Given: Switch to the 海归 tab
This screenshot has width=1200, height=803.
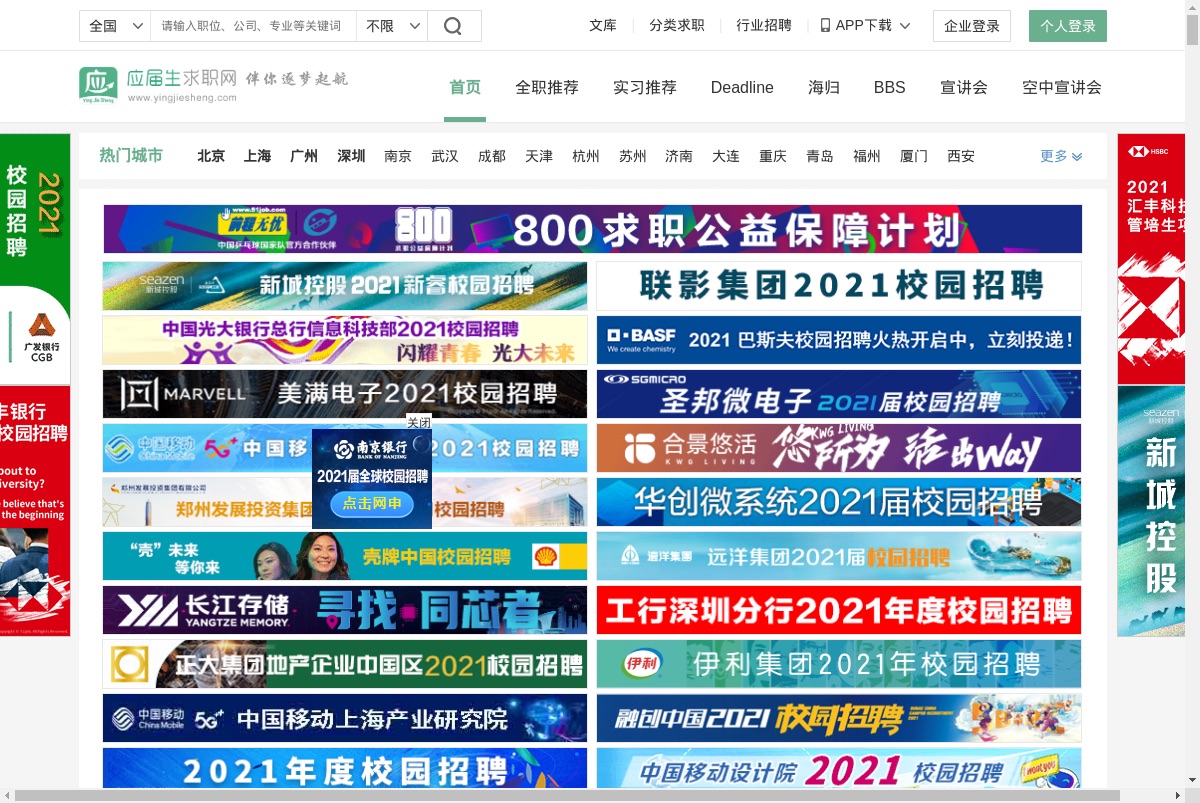Looking at the screenshot, I should click(x=824, y=87).
